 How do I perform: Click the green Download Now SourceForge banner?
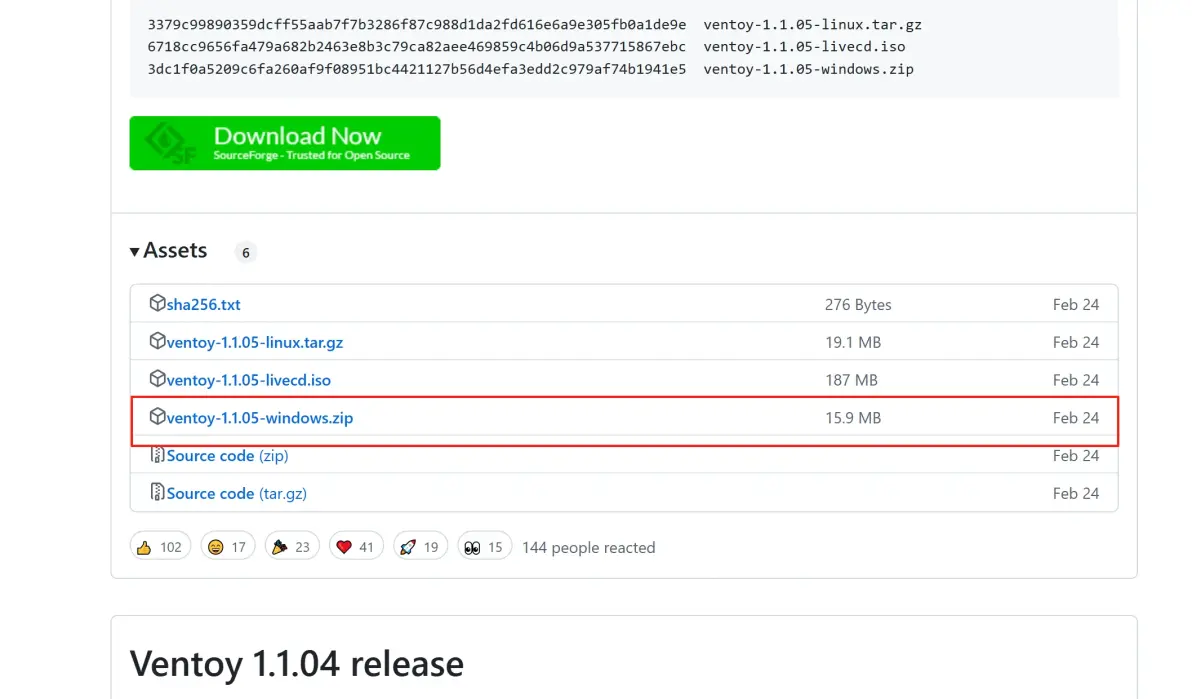click(x=284, y=143)
